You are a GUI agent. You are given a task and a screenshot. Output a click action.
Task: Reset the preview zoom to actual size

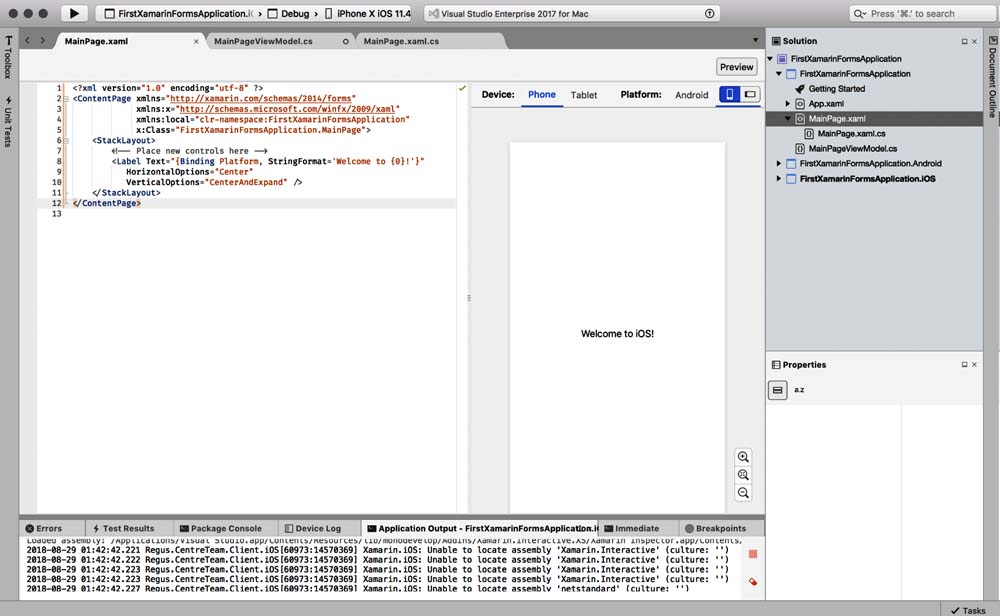point(743,474)
